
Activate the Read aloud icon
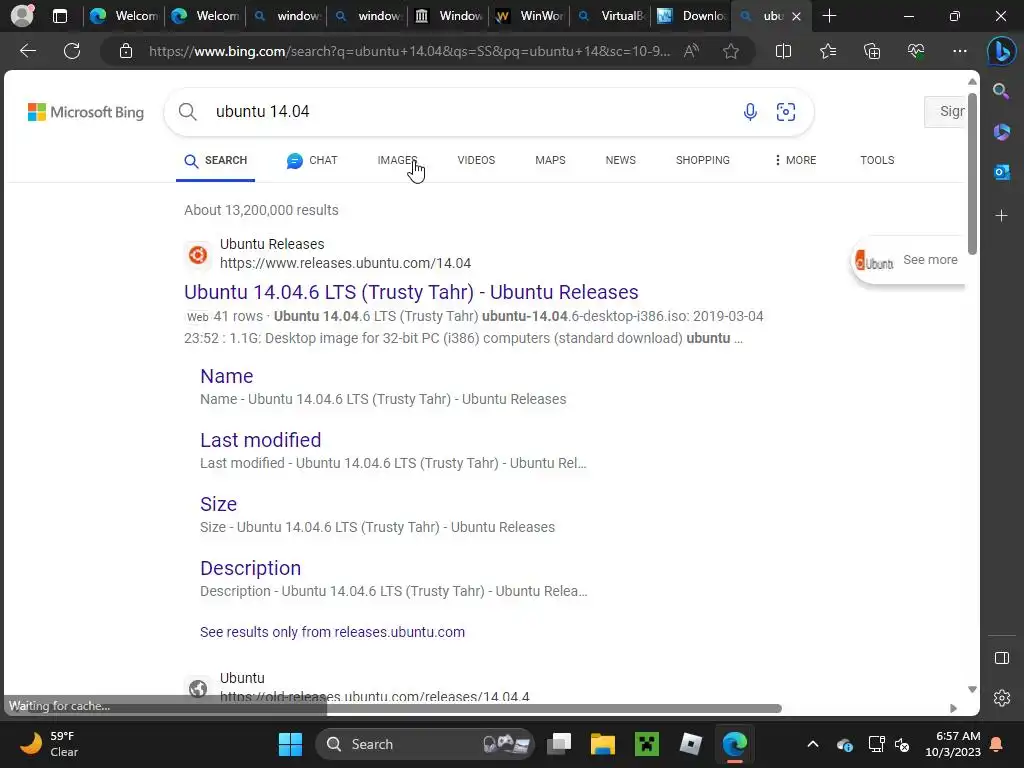pyautogui.click(x=691, y=51)
